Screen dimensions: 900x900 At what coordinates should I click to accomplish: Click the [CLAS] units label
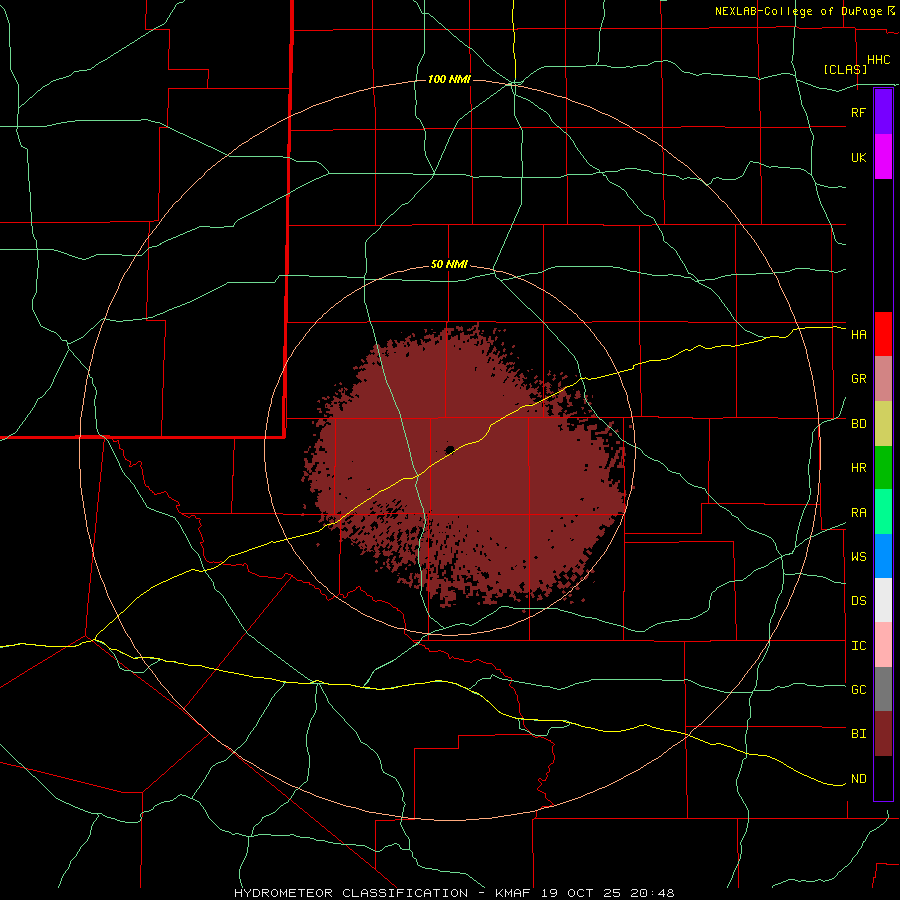point(845,69)
